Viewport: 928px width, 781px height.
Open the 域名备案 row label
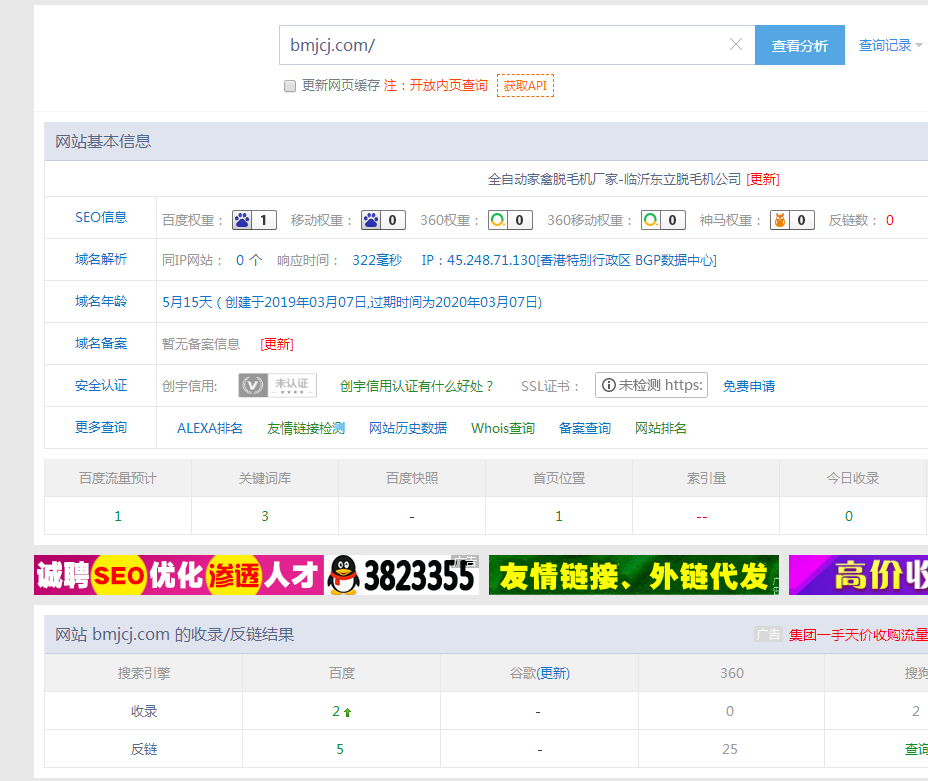point(101,343)
